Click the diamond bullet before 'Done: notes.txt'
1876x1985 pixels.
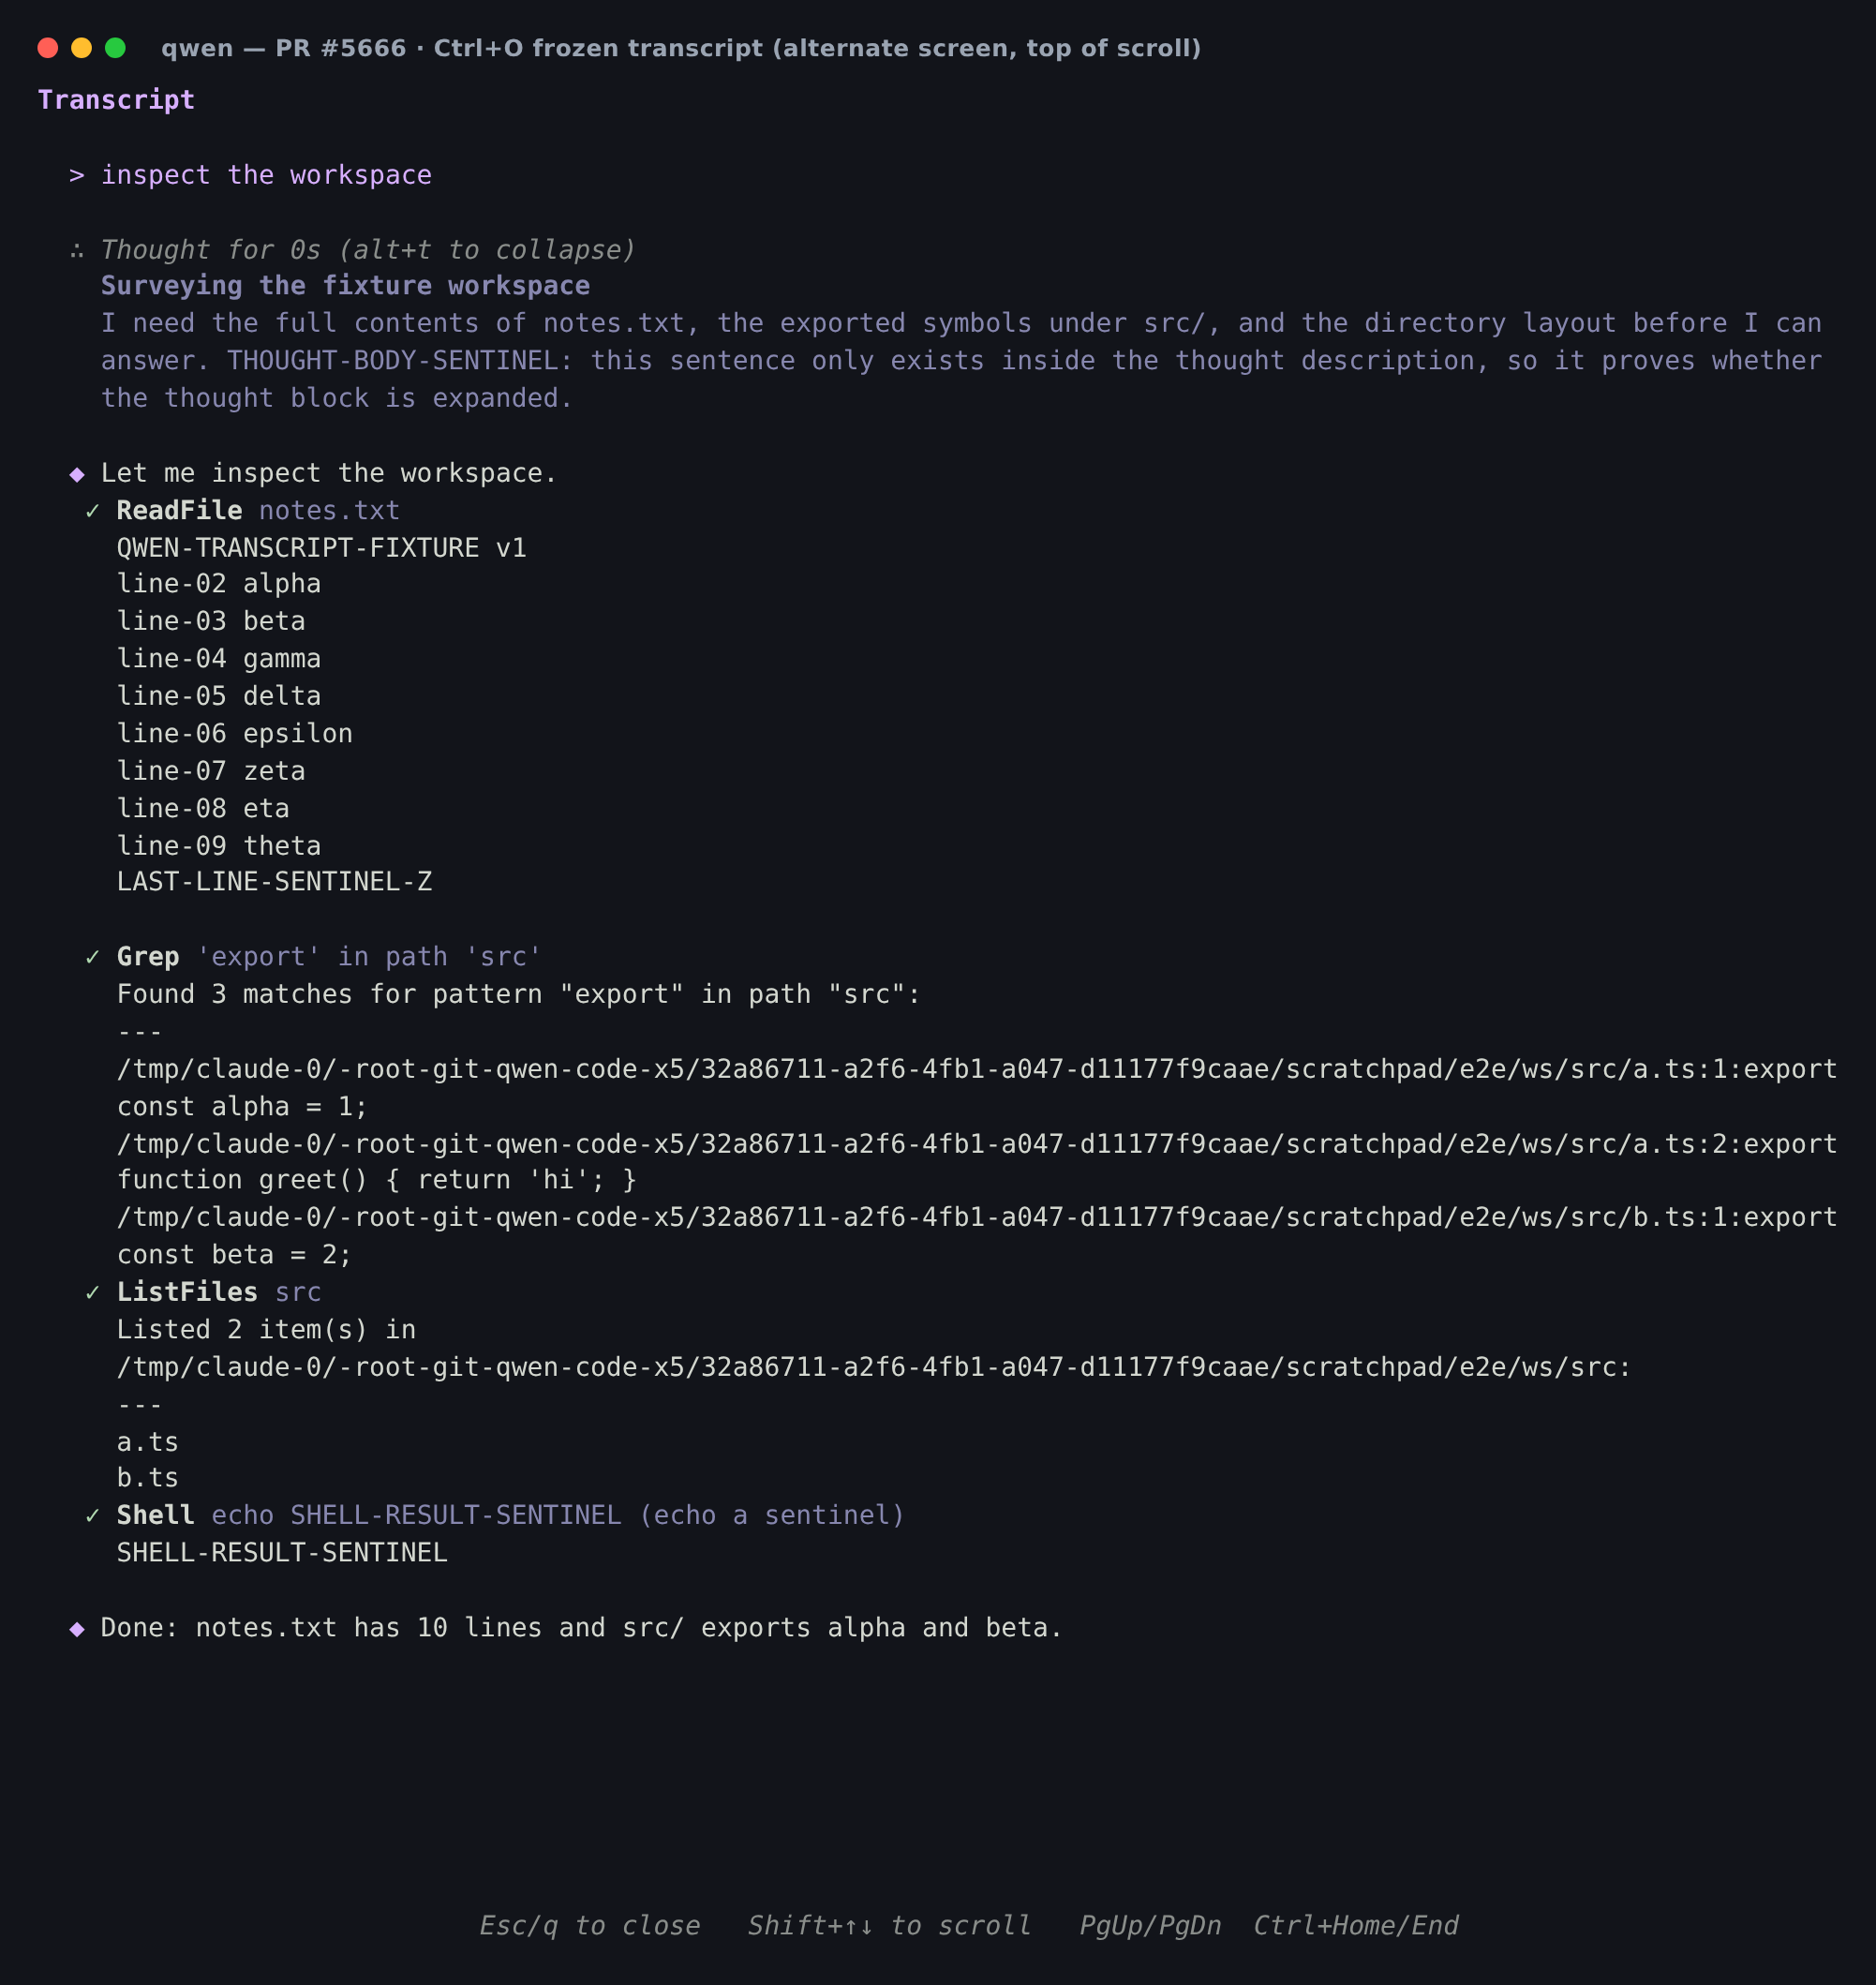point(77,1628)
